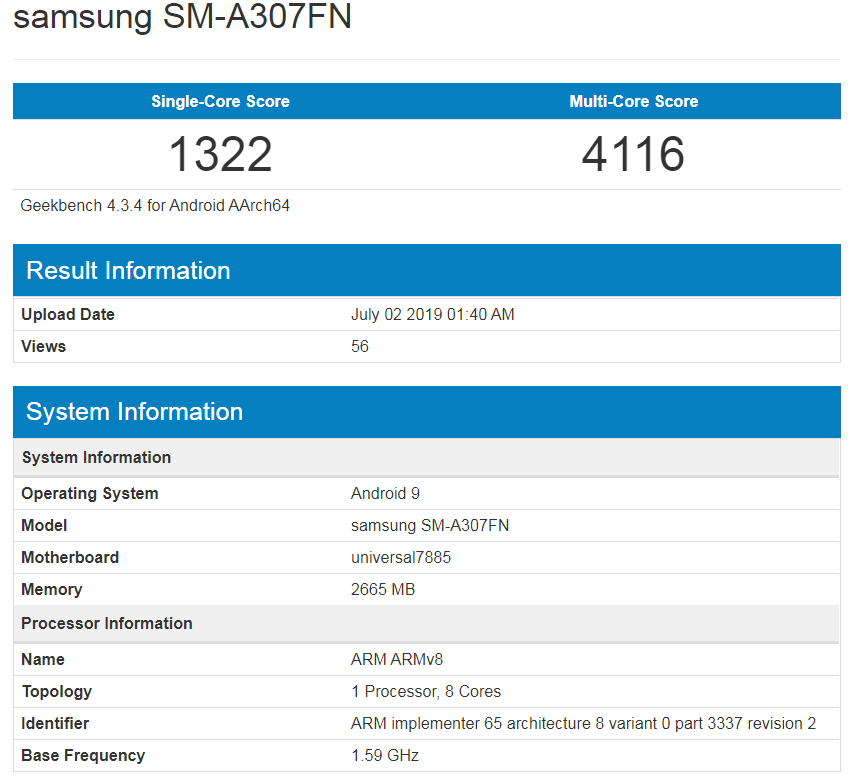Select the Views label

tap(44, 346)
